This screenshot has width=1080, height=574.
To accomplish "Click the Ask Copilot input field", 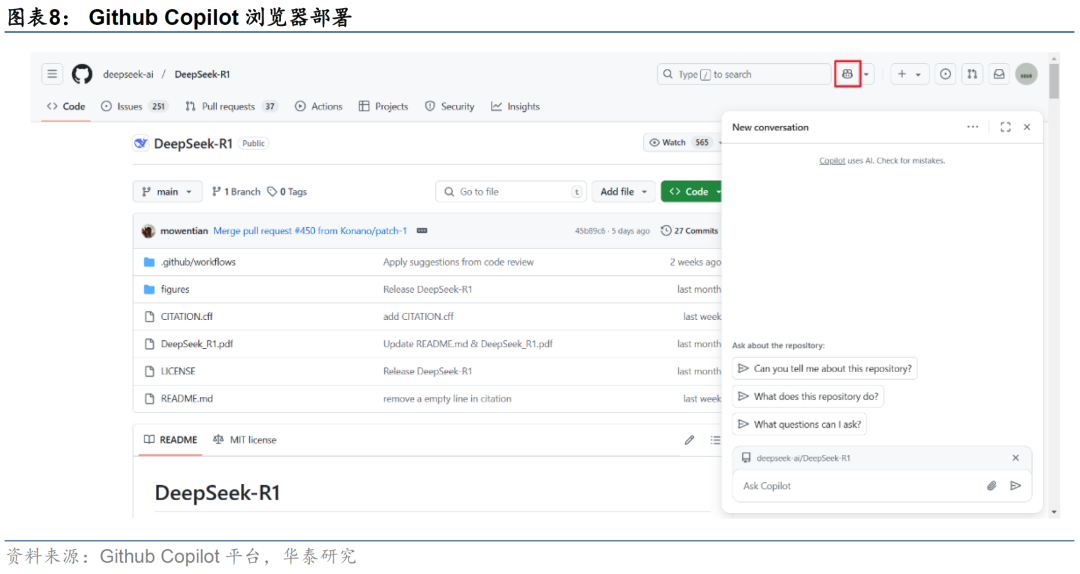I will 860,486.
